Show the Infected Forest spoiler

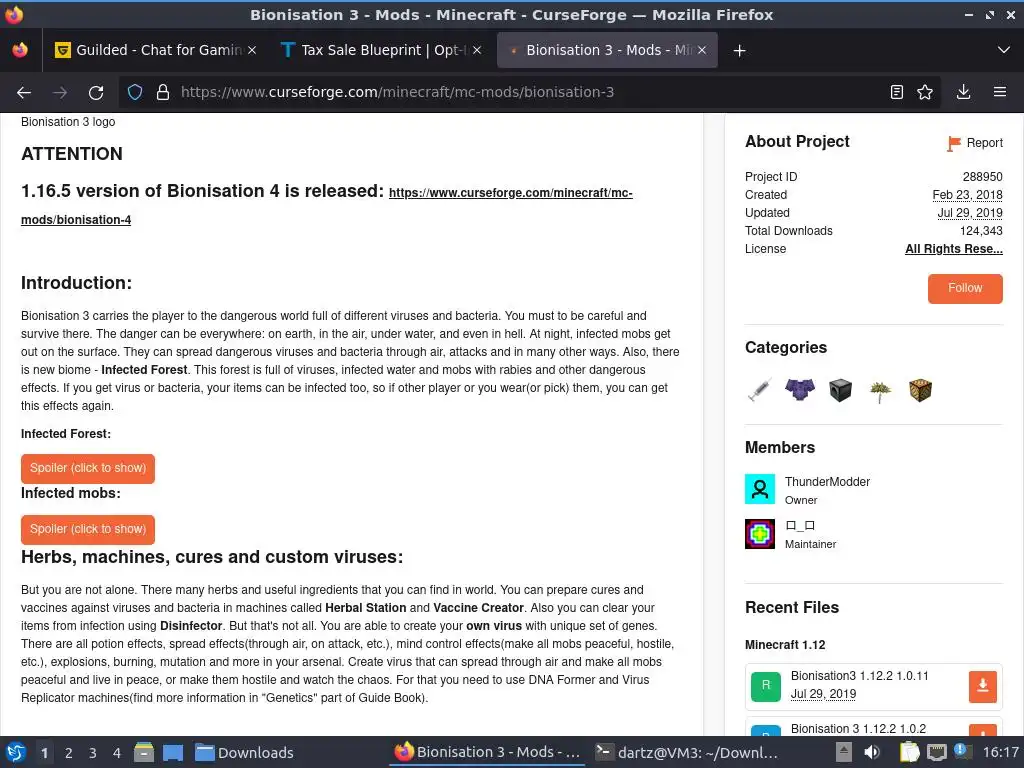[88, 468]
